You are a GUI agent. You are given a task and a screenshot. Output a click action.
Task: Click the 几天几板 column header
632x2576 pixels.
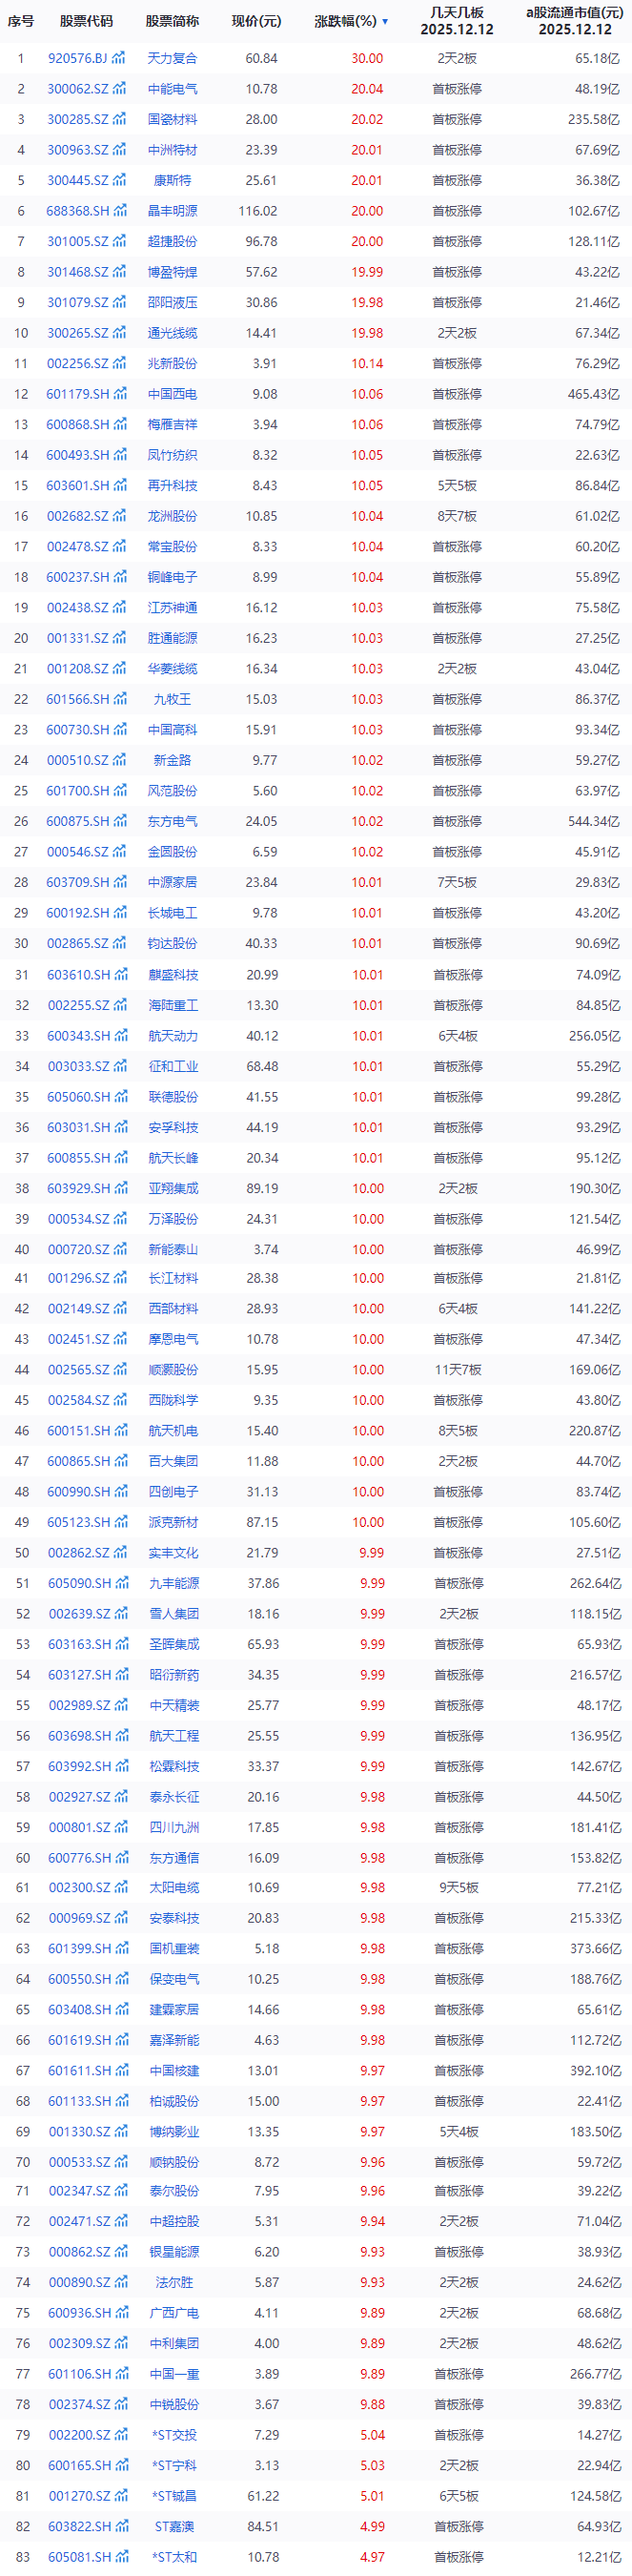456,21
